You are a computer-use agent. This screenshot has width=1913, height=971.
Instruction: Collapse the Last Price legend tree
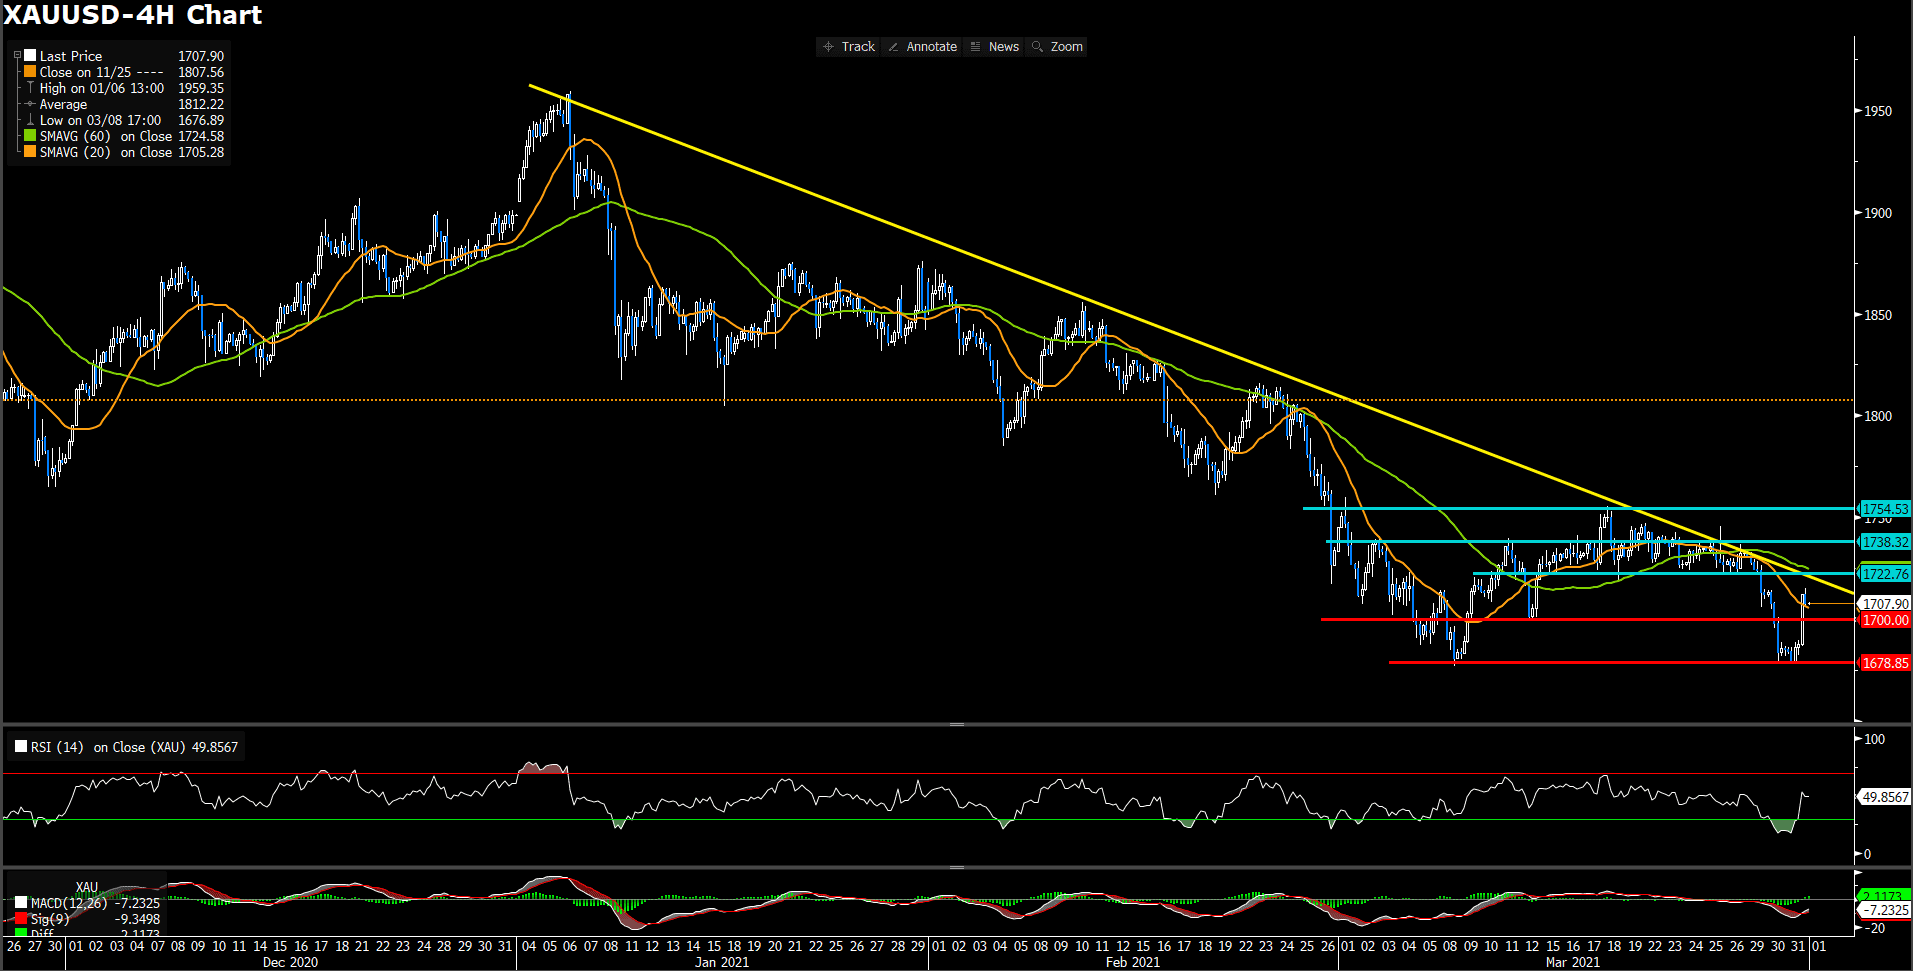click(x=17, y=56)
